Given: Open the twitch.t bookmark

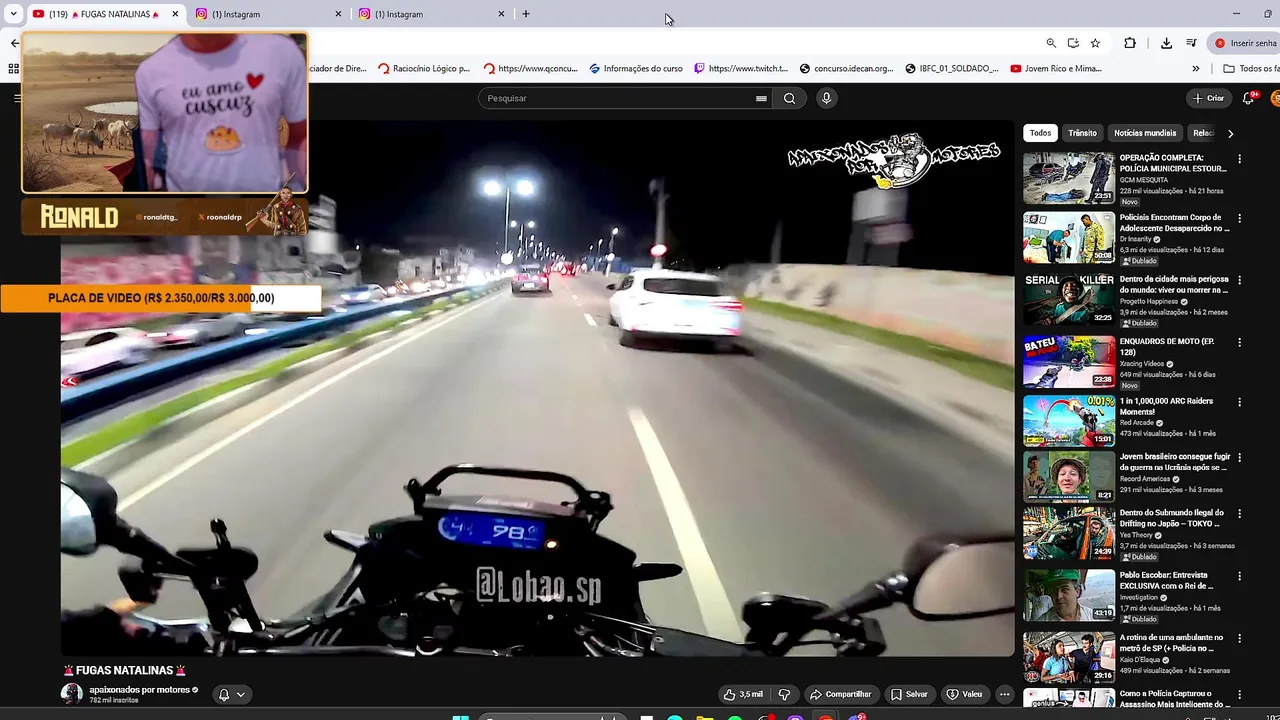Looking at the screenshot, I should (x=741, y=68).
